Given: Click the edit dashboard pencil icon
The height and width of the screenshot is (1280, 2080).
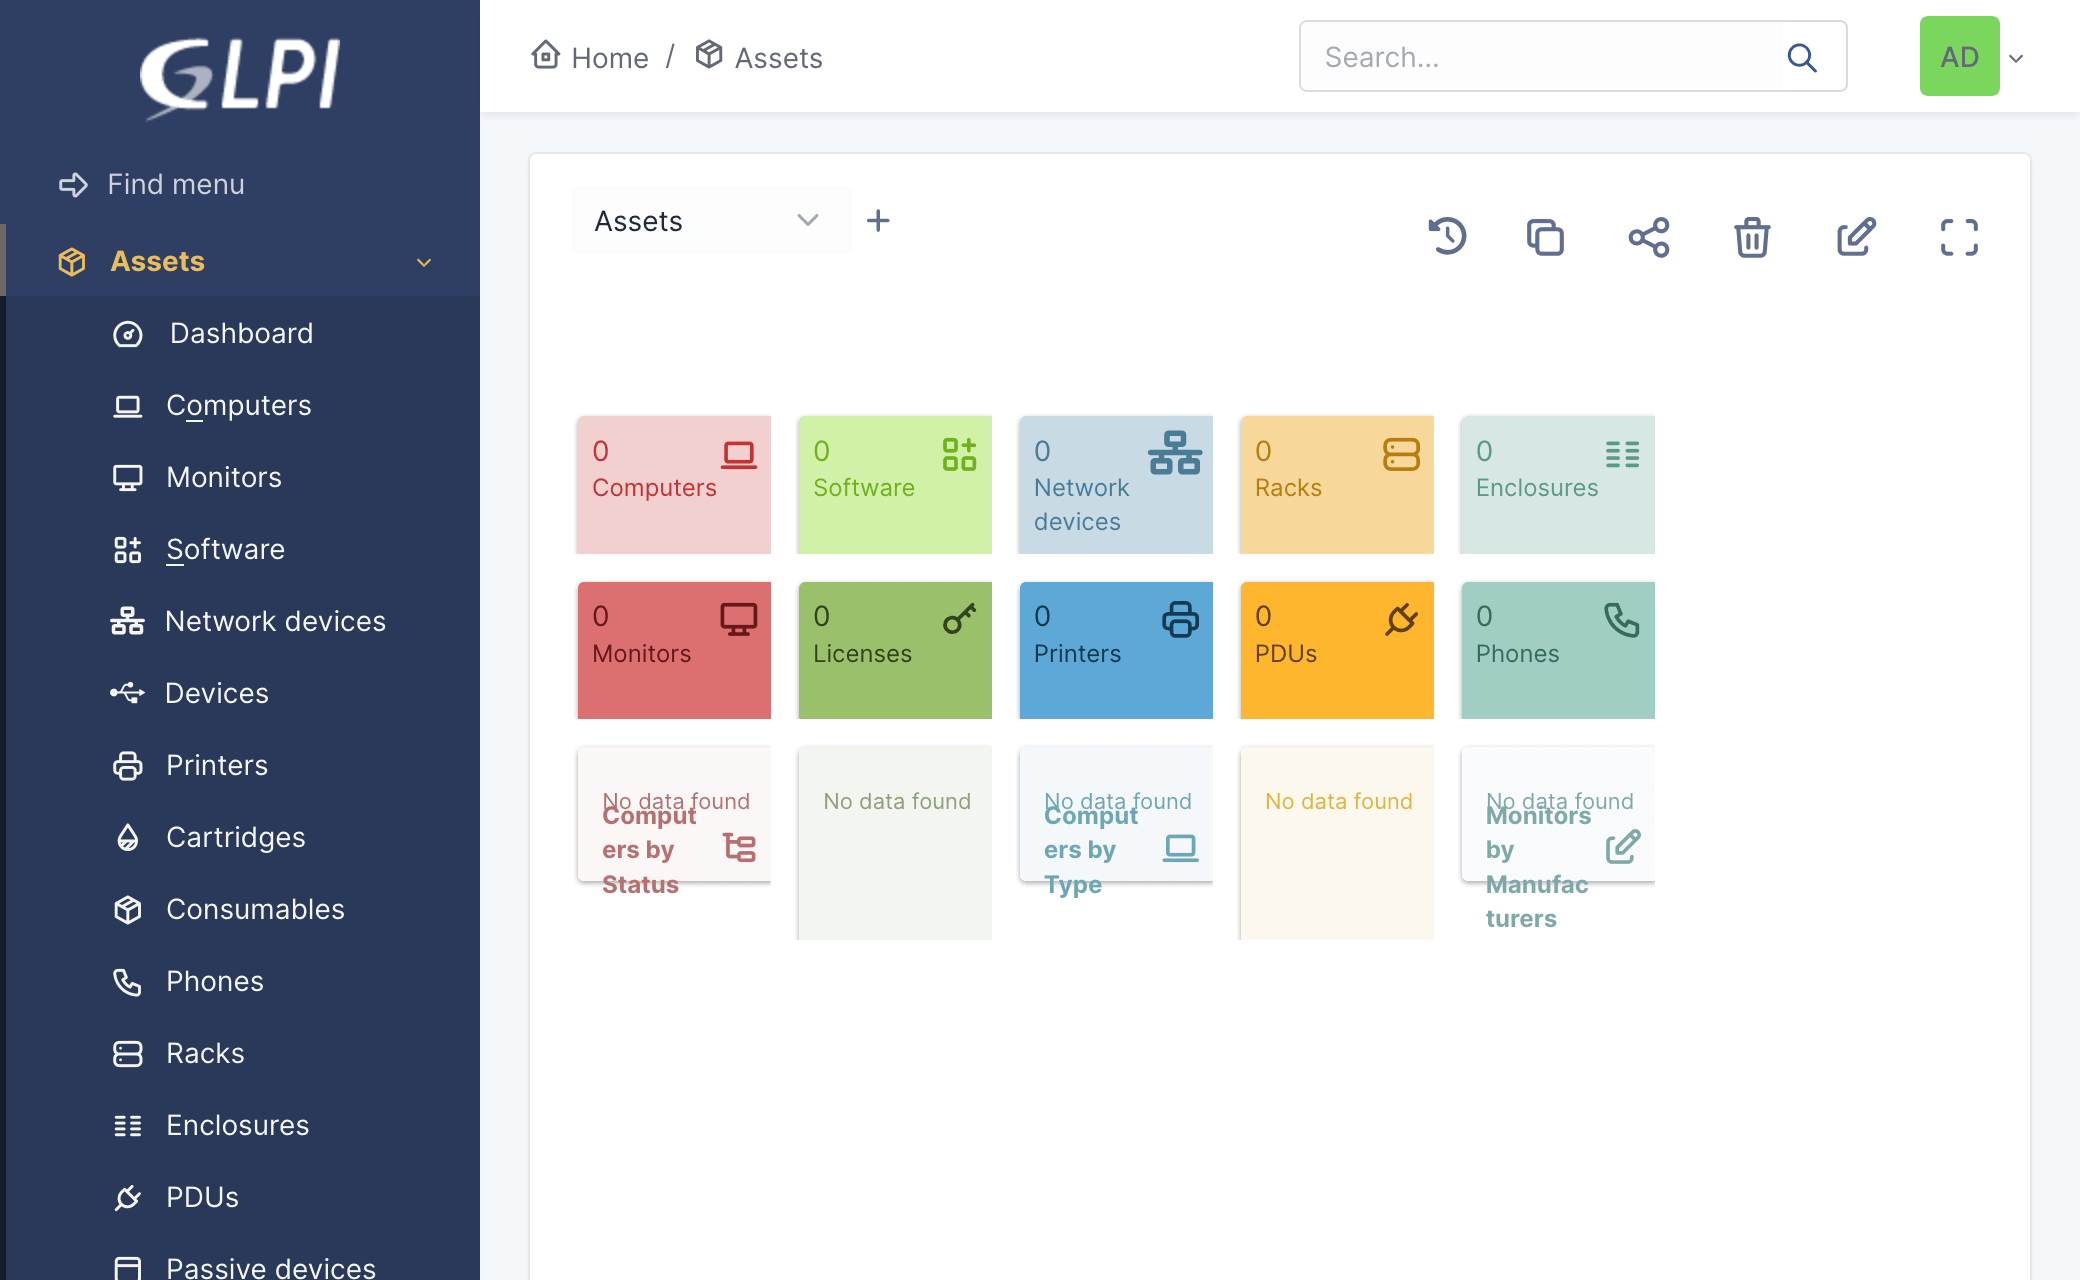Looking at the screenshot, I should [1856, 237].
